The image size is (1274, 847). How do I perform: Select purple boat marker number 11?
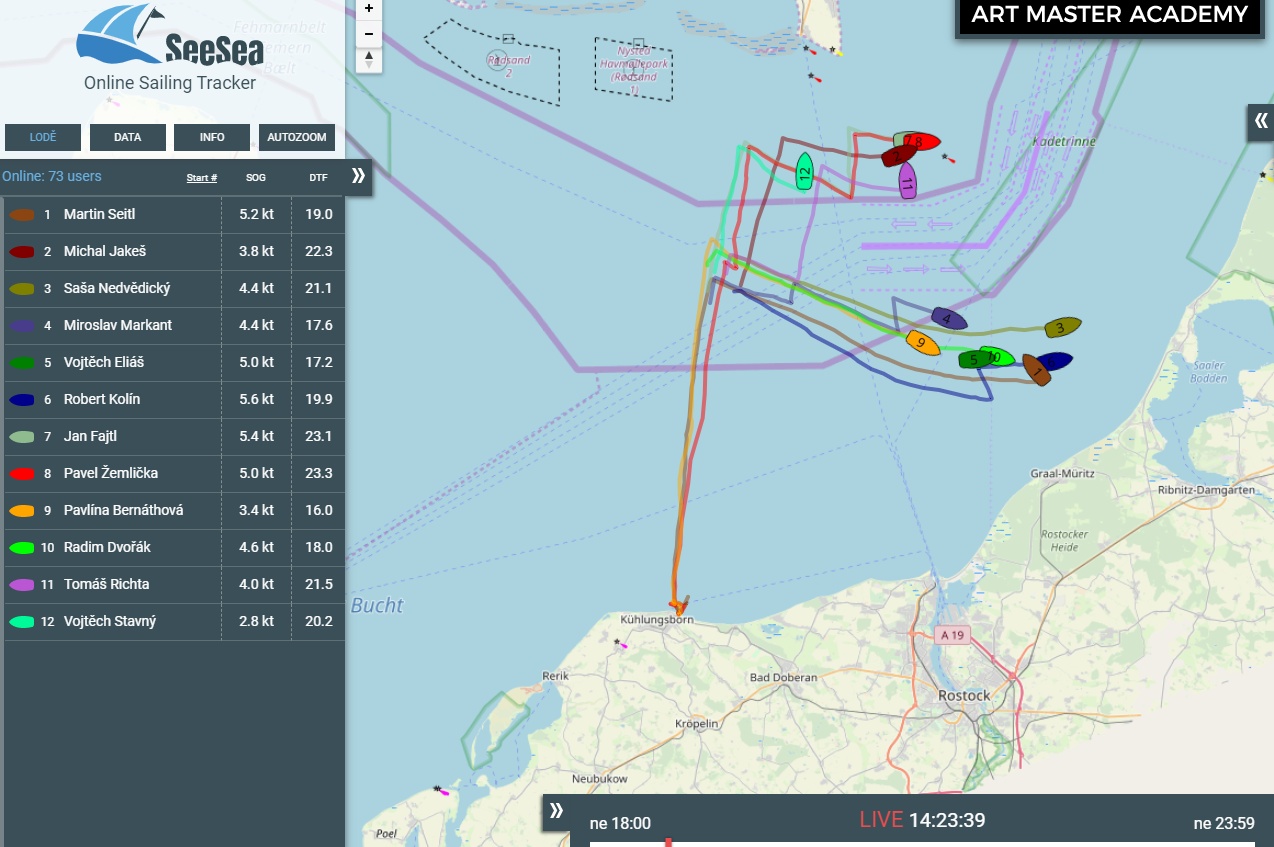pos(907,181)
